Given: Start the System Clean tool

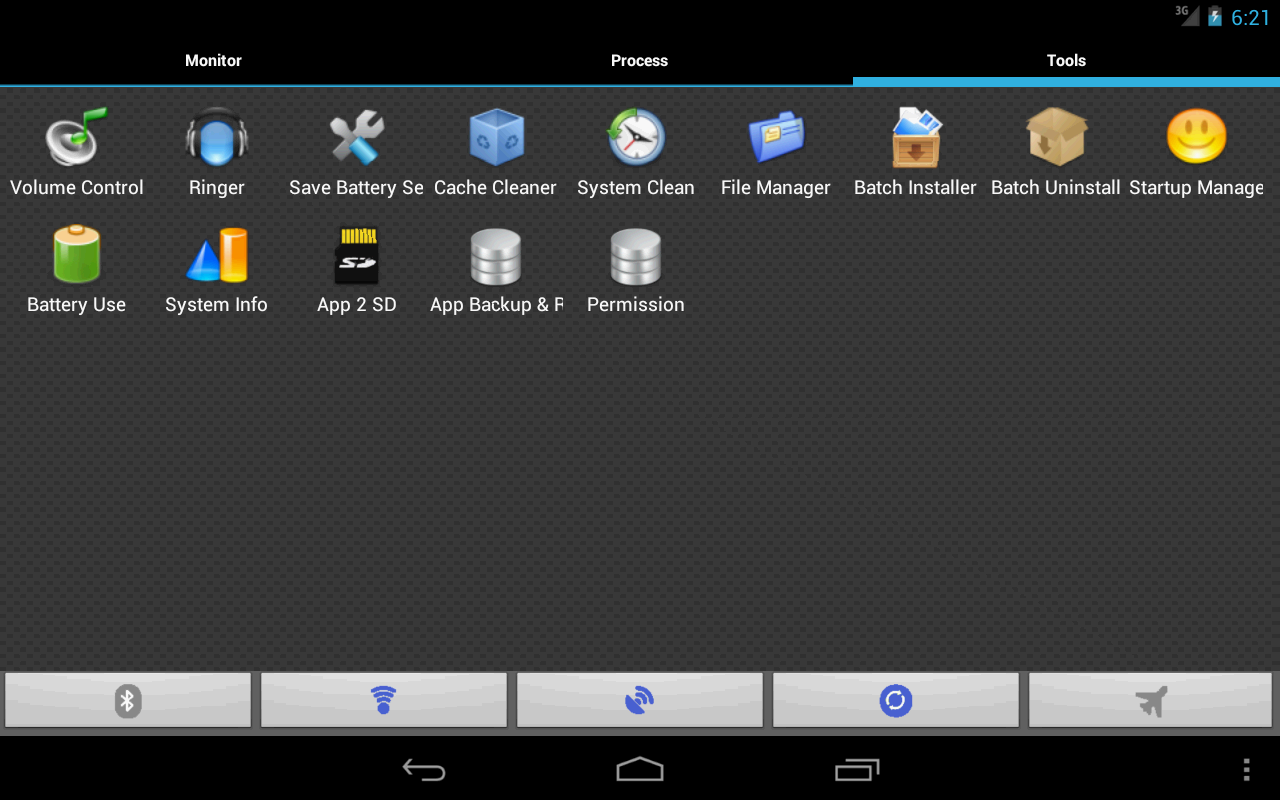Looking at the screenshot, I should pyautogui.click(x=636, y=150).
